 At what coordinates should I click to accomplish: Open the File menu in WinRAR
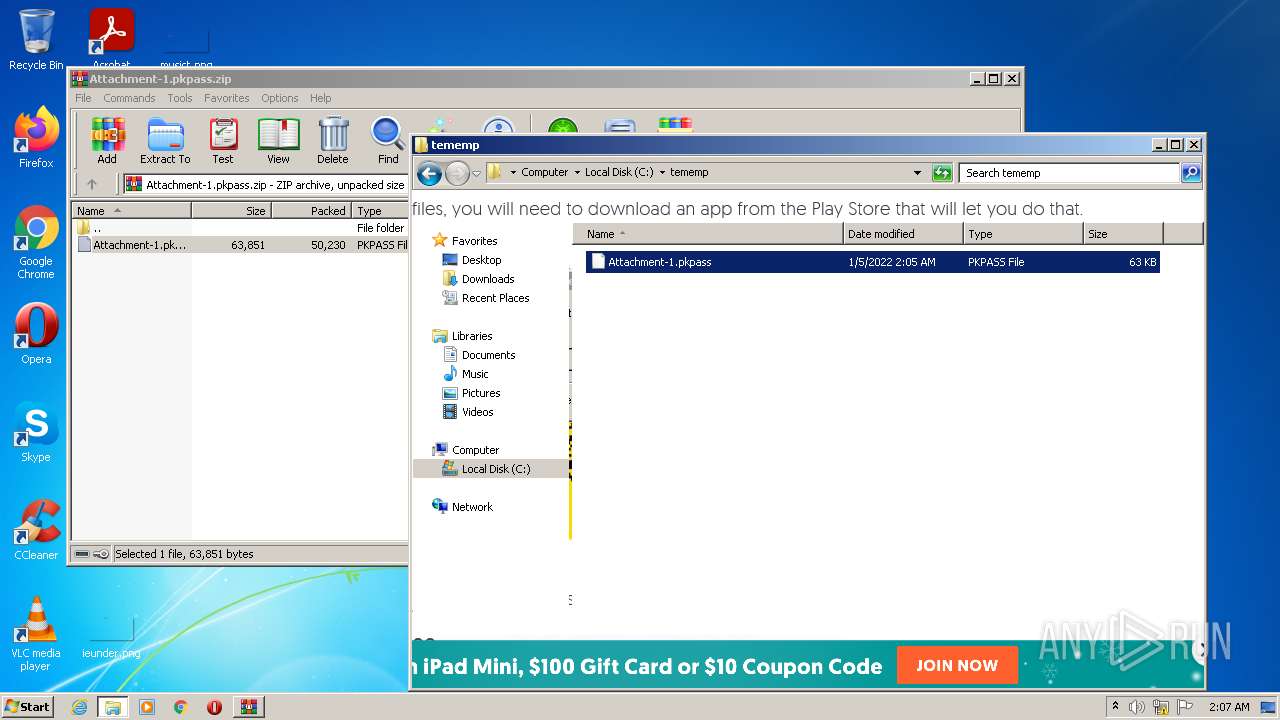pos(83,98)
